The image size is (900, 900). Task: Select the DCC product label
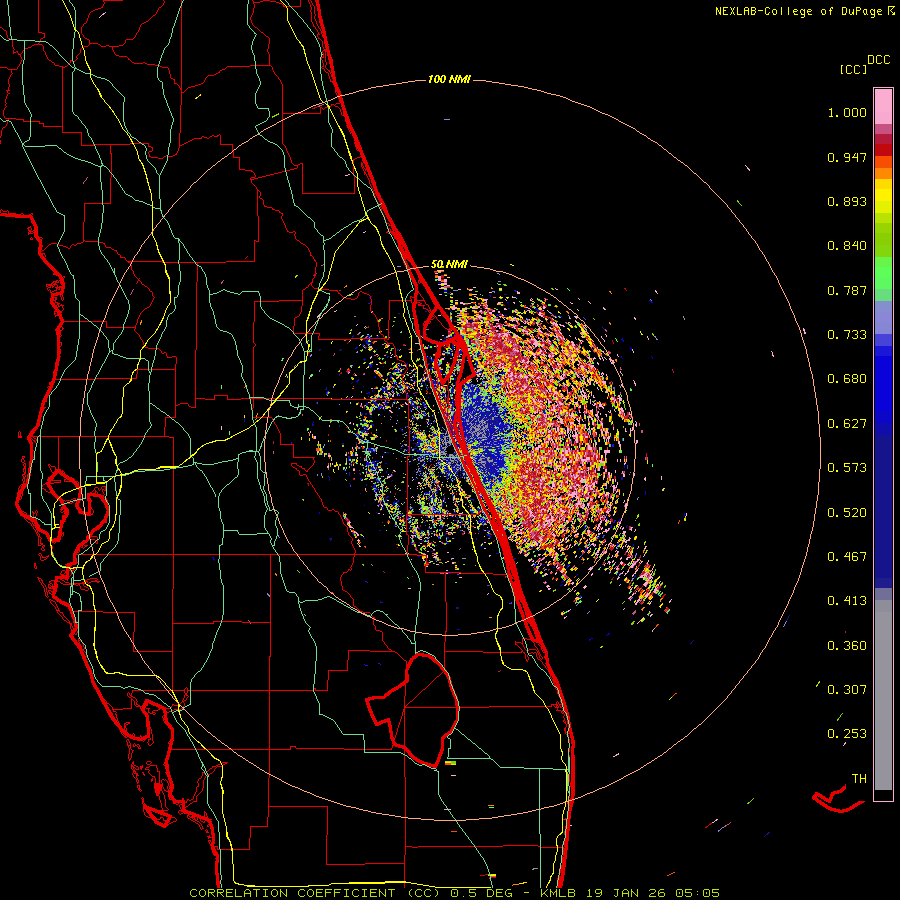879,60
